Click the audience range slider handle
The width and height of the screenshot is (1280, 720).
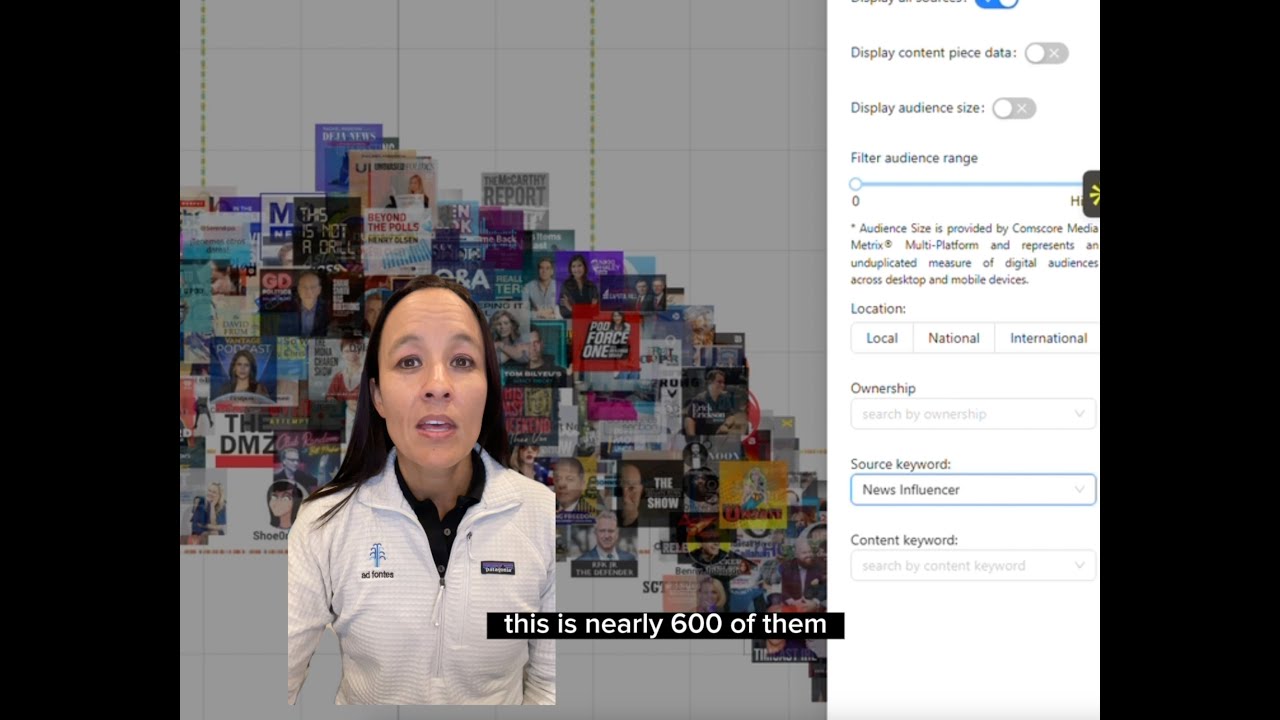(x=855, y=184)
